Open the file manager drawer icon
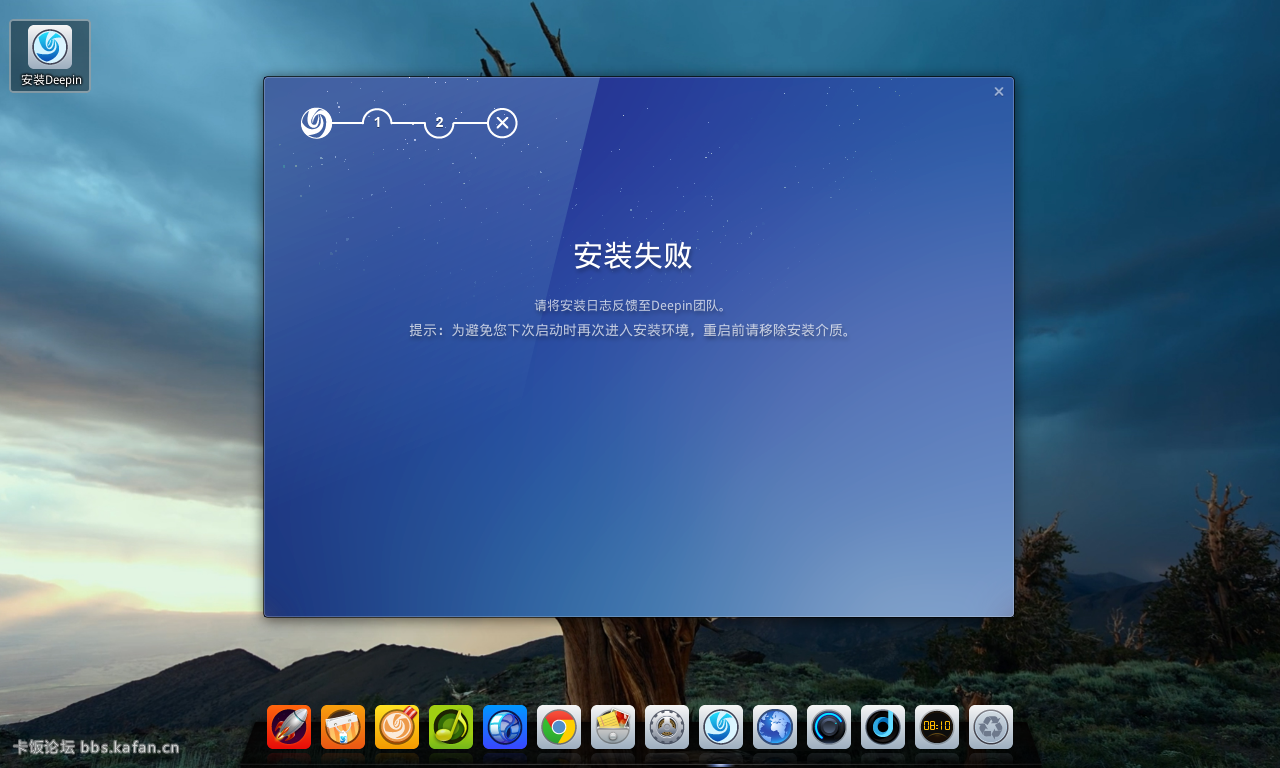This screenshot has height=768, width=1280. [x=613, y=727]
